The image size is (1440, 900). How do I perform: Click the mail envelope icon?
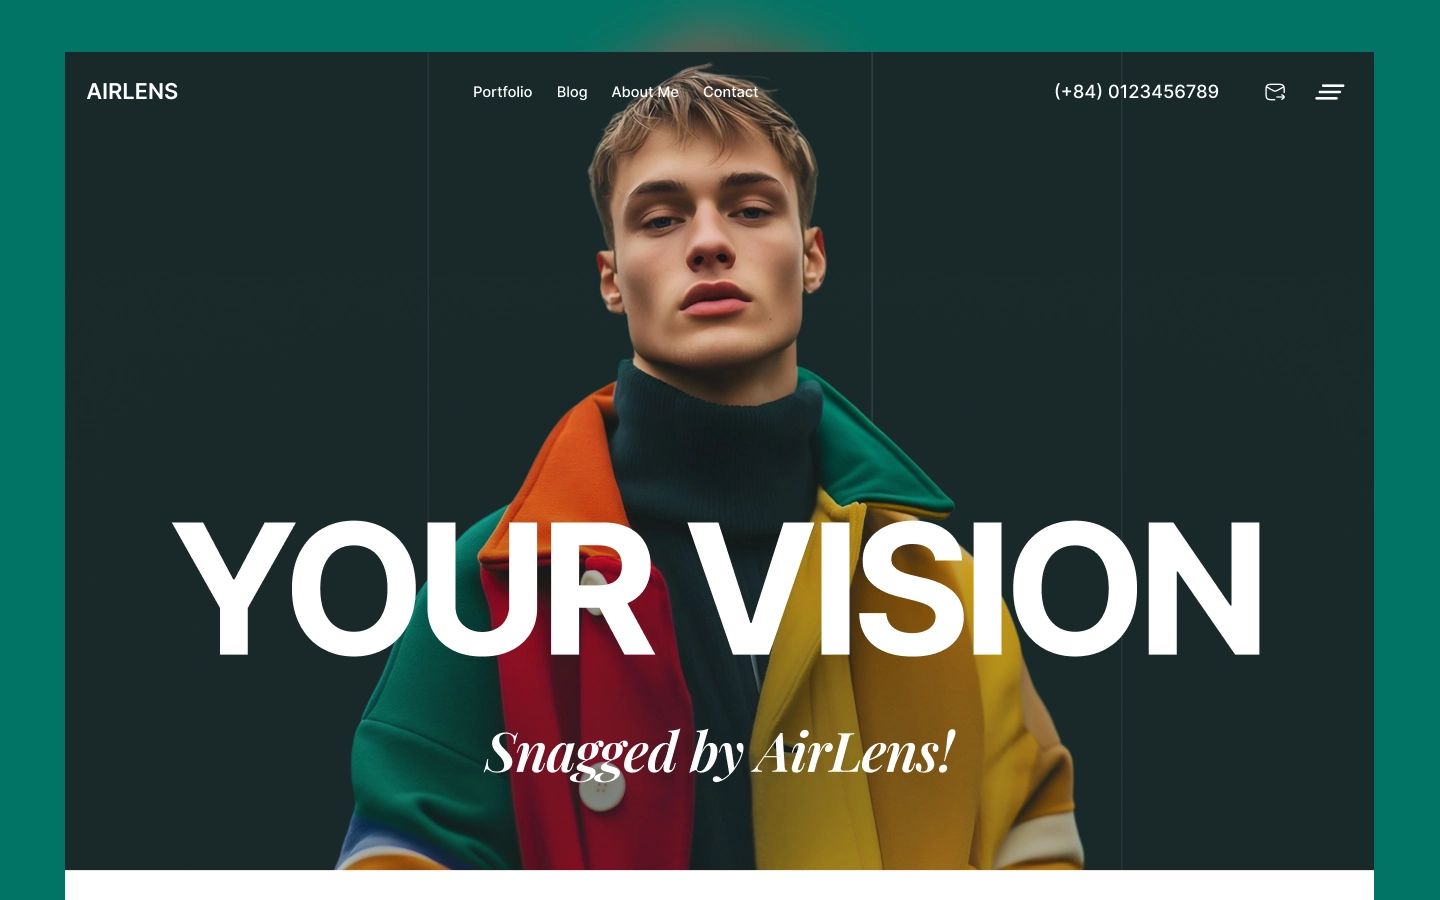1275,92
